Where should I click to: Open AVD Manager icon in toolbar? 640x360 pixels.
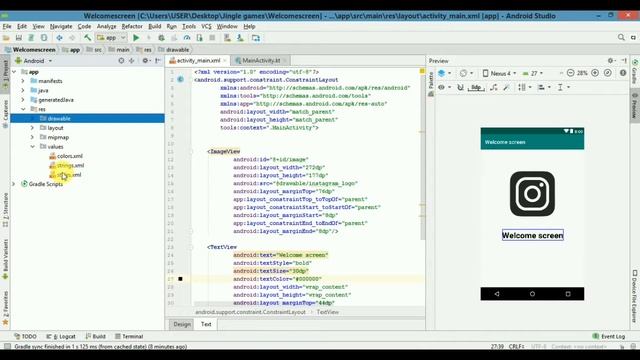click(x=227, y=38)
